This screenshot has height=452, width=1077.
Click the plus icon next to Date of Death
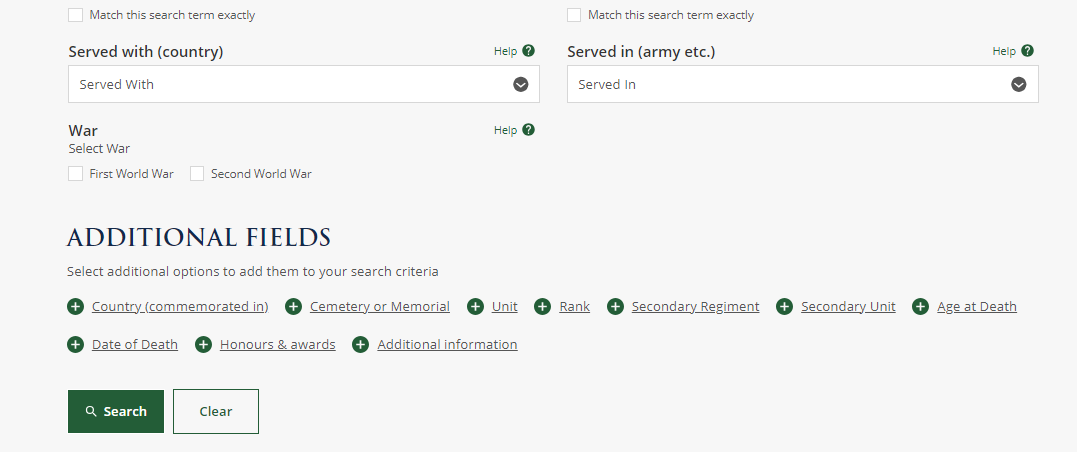(75, 345)
